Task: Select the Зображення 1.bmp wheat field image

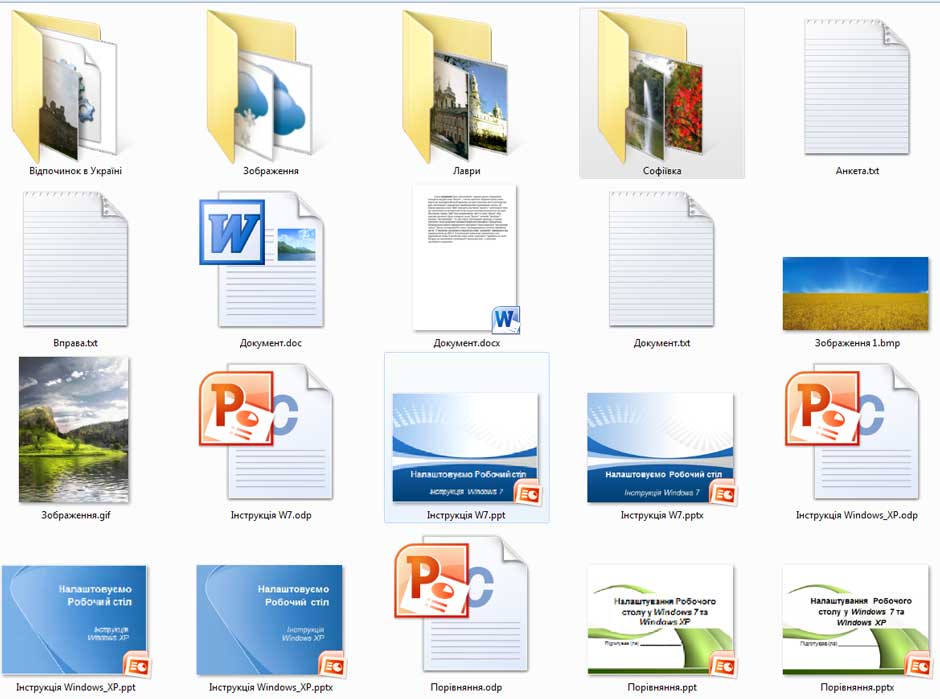Action: click(856, 293)
